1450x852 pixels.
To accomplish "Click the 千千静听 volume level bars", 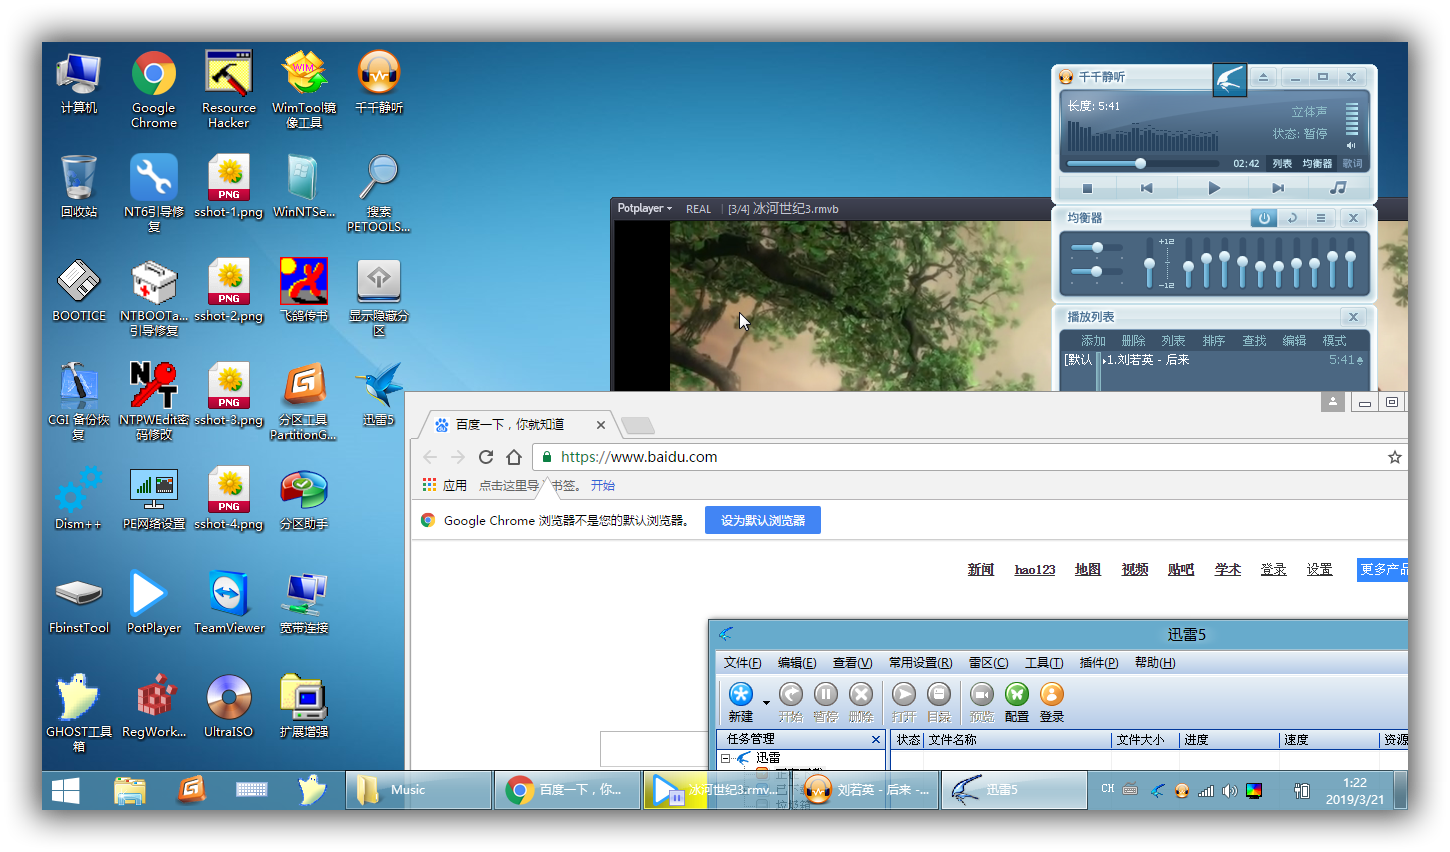I will point(1351,118).
